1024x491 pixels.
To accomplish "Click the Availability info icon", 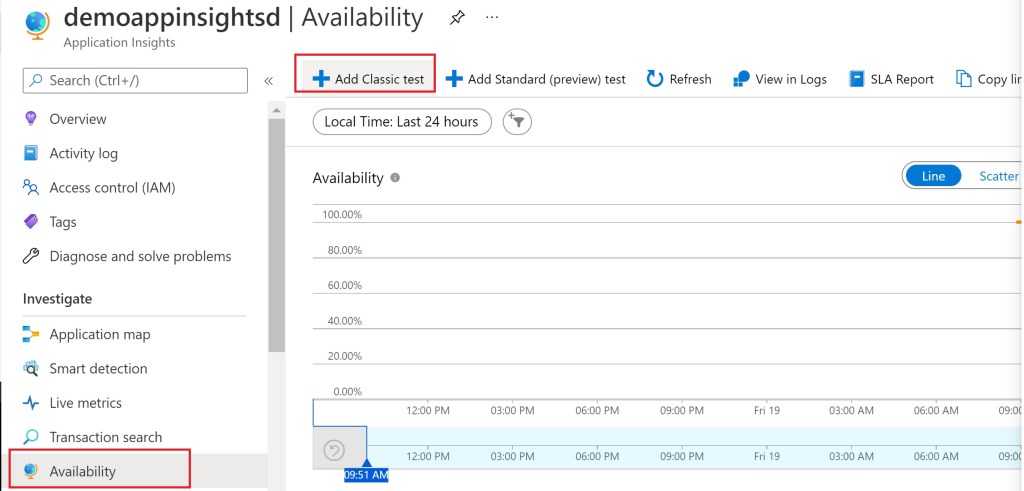I will point(395,178).
